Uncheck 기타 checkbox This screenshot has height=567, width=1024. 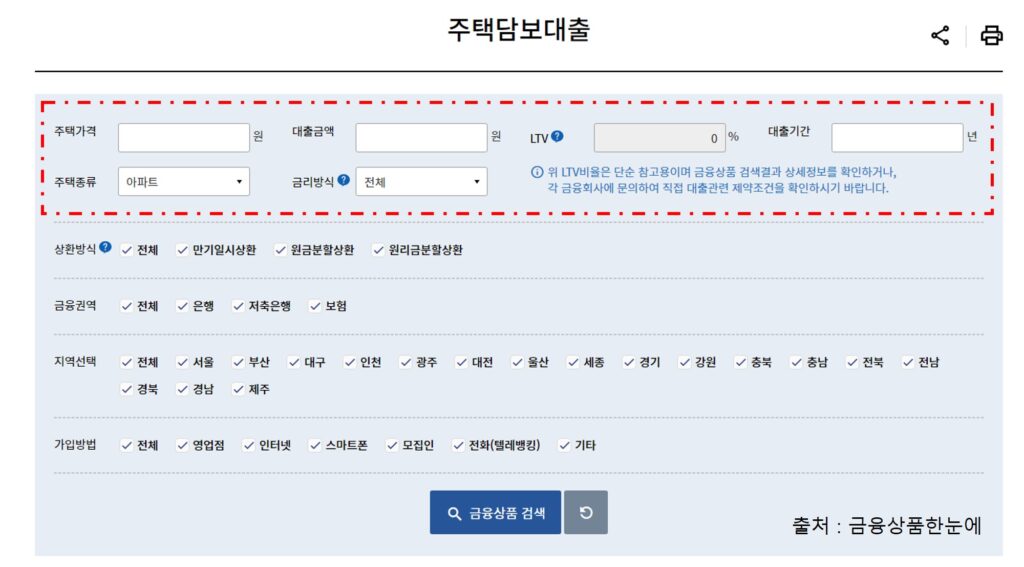(x=564, y=446)
